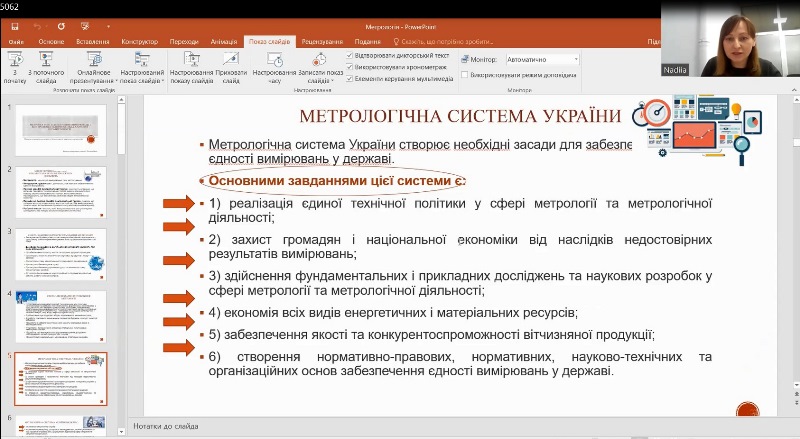Screen dimensions: 800x439
Task: Enable Використовувати режим доповідача checkbox
Action: click(x=464, y=75)
